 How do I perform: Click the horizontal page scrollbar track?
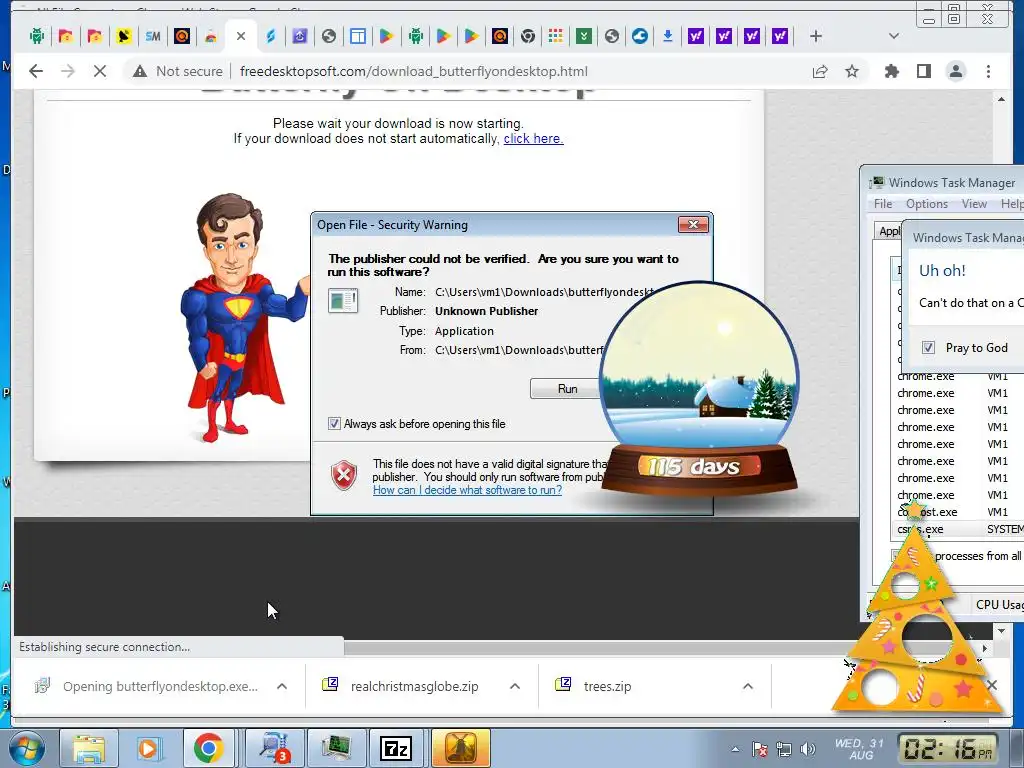click(660, 648)
